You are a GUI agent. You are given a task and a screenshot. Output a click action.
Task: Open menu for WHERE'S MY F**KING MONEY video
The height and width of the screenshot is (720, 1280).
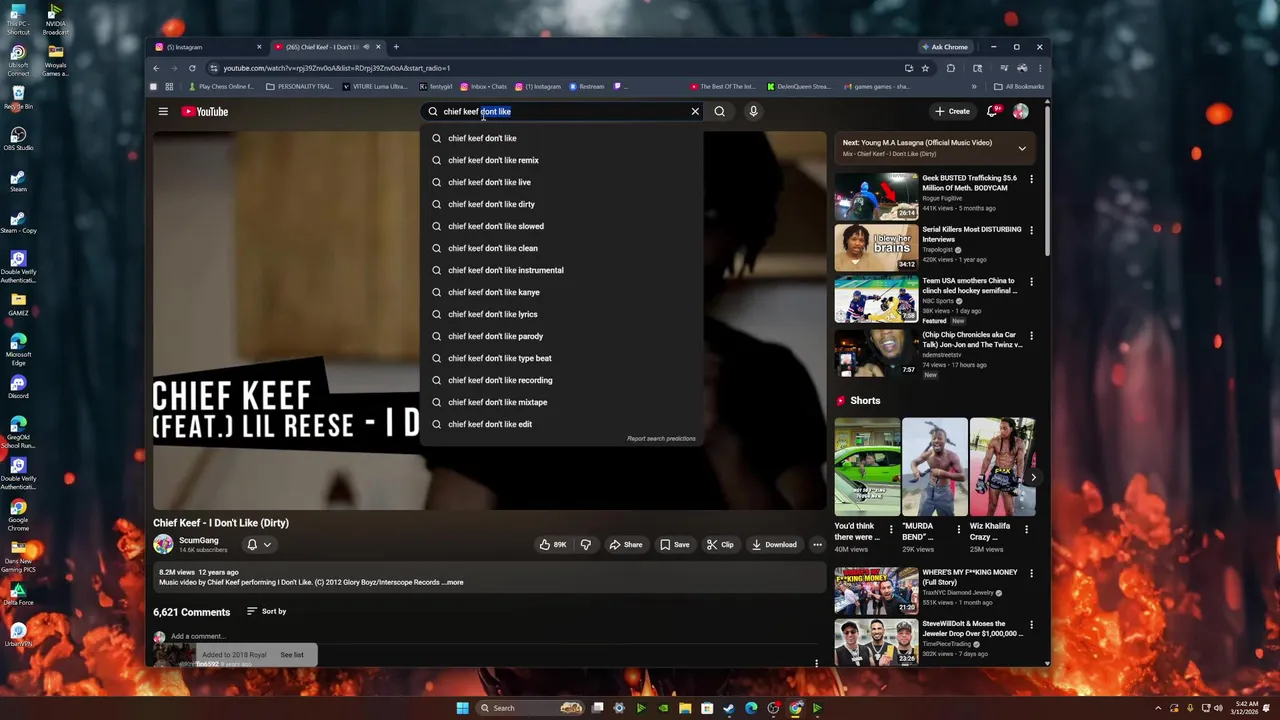coord(1031,573)
